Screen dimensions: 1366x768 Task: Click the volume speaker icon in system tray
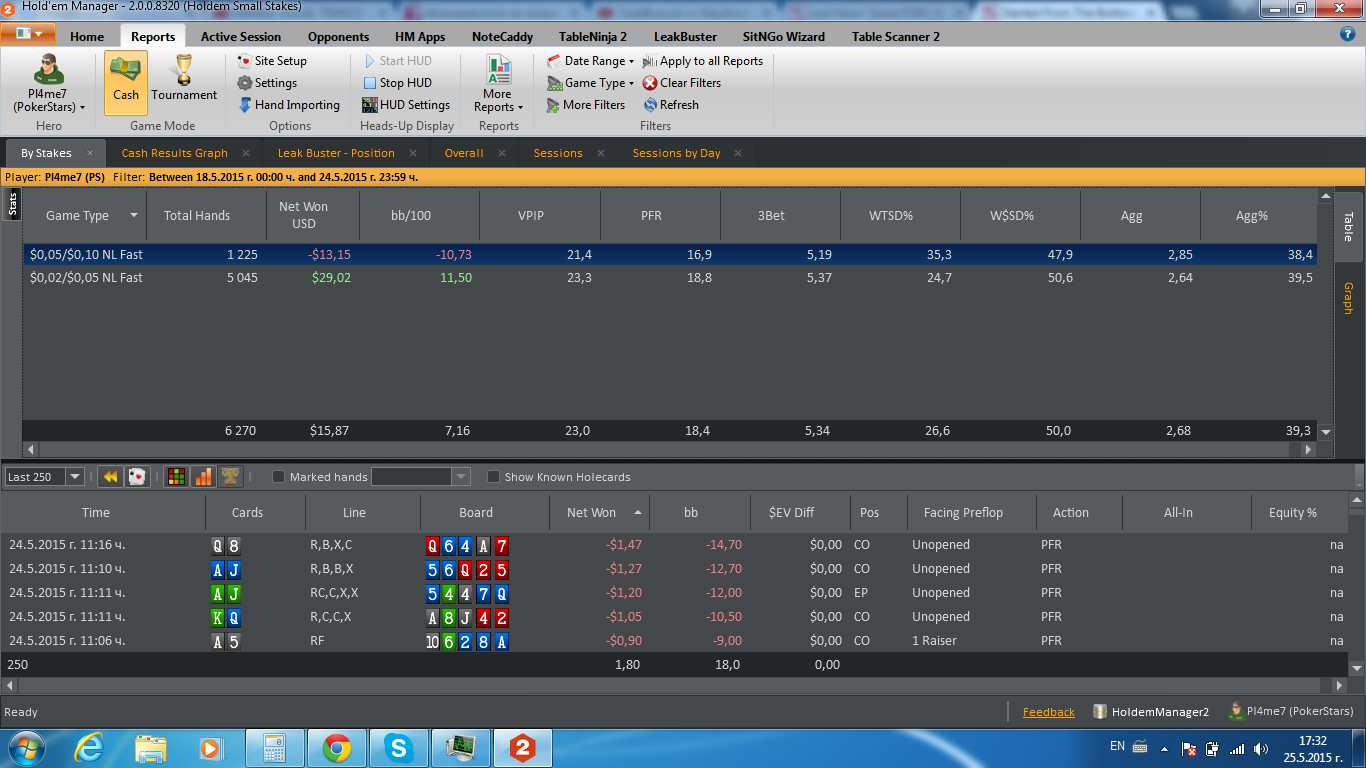(x=1259, y=748)
